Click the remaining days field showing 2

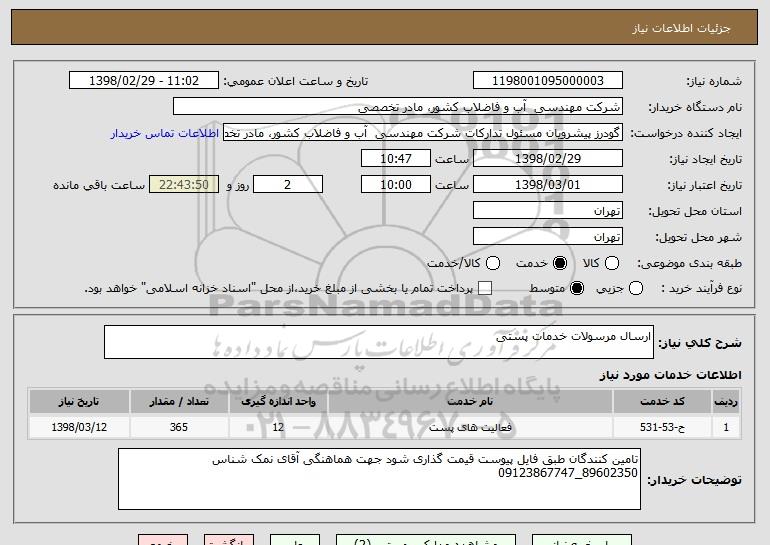(x=288, y=185)
